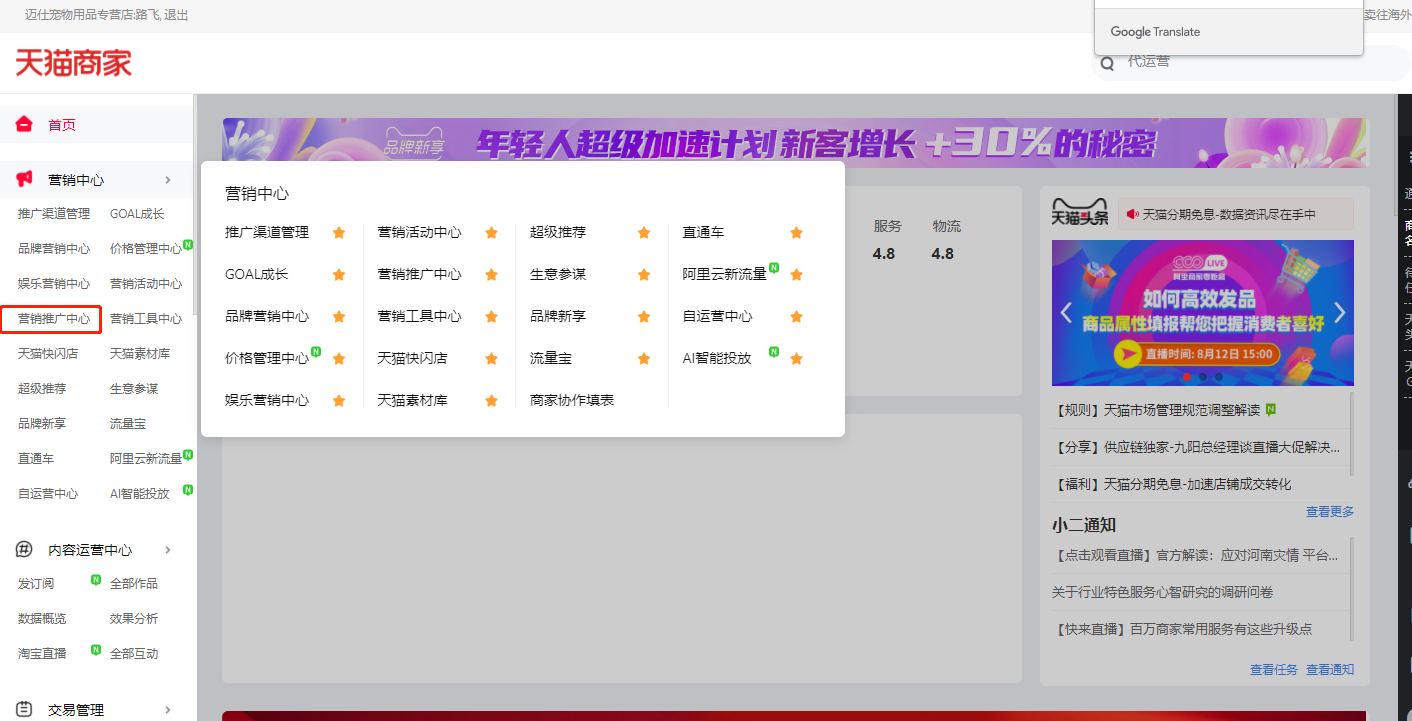Click 查看任务 link
1412x721 pixels.
(1274, 669)
